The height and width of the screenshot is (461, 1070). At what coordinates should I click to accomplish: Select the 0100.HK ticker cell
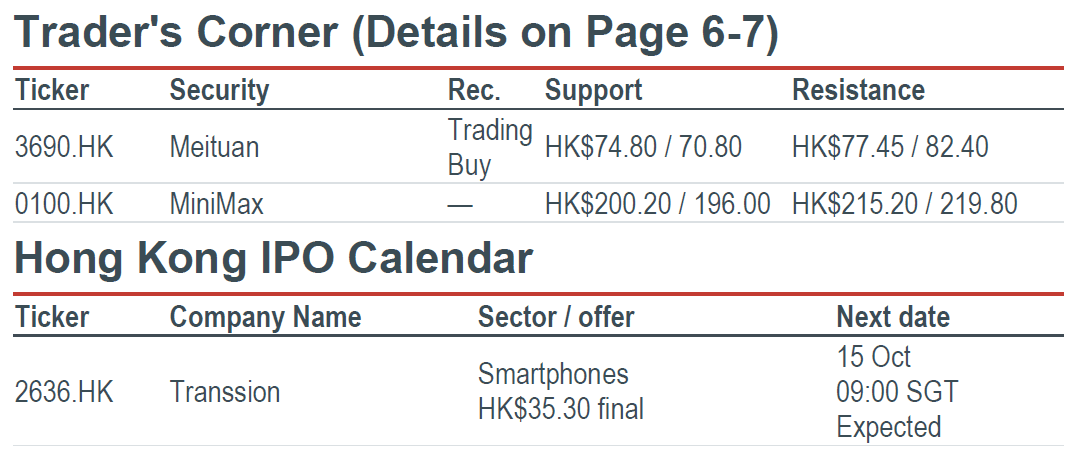tap(64, 204)
